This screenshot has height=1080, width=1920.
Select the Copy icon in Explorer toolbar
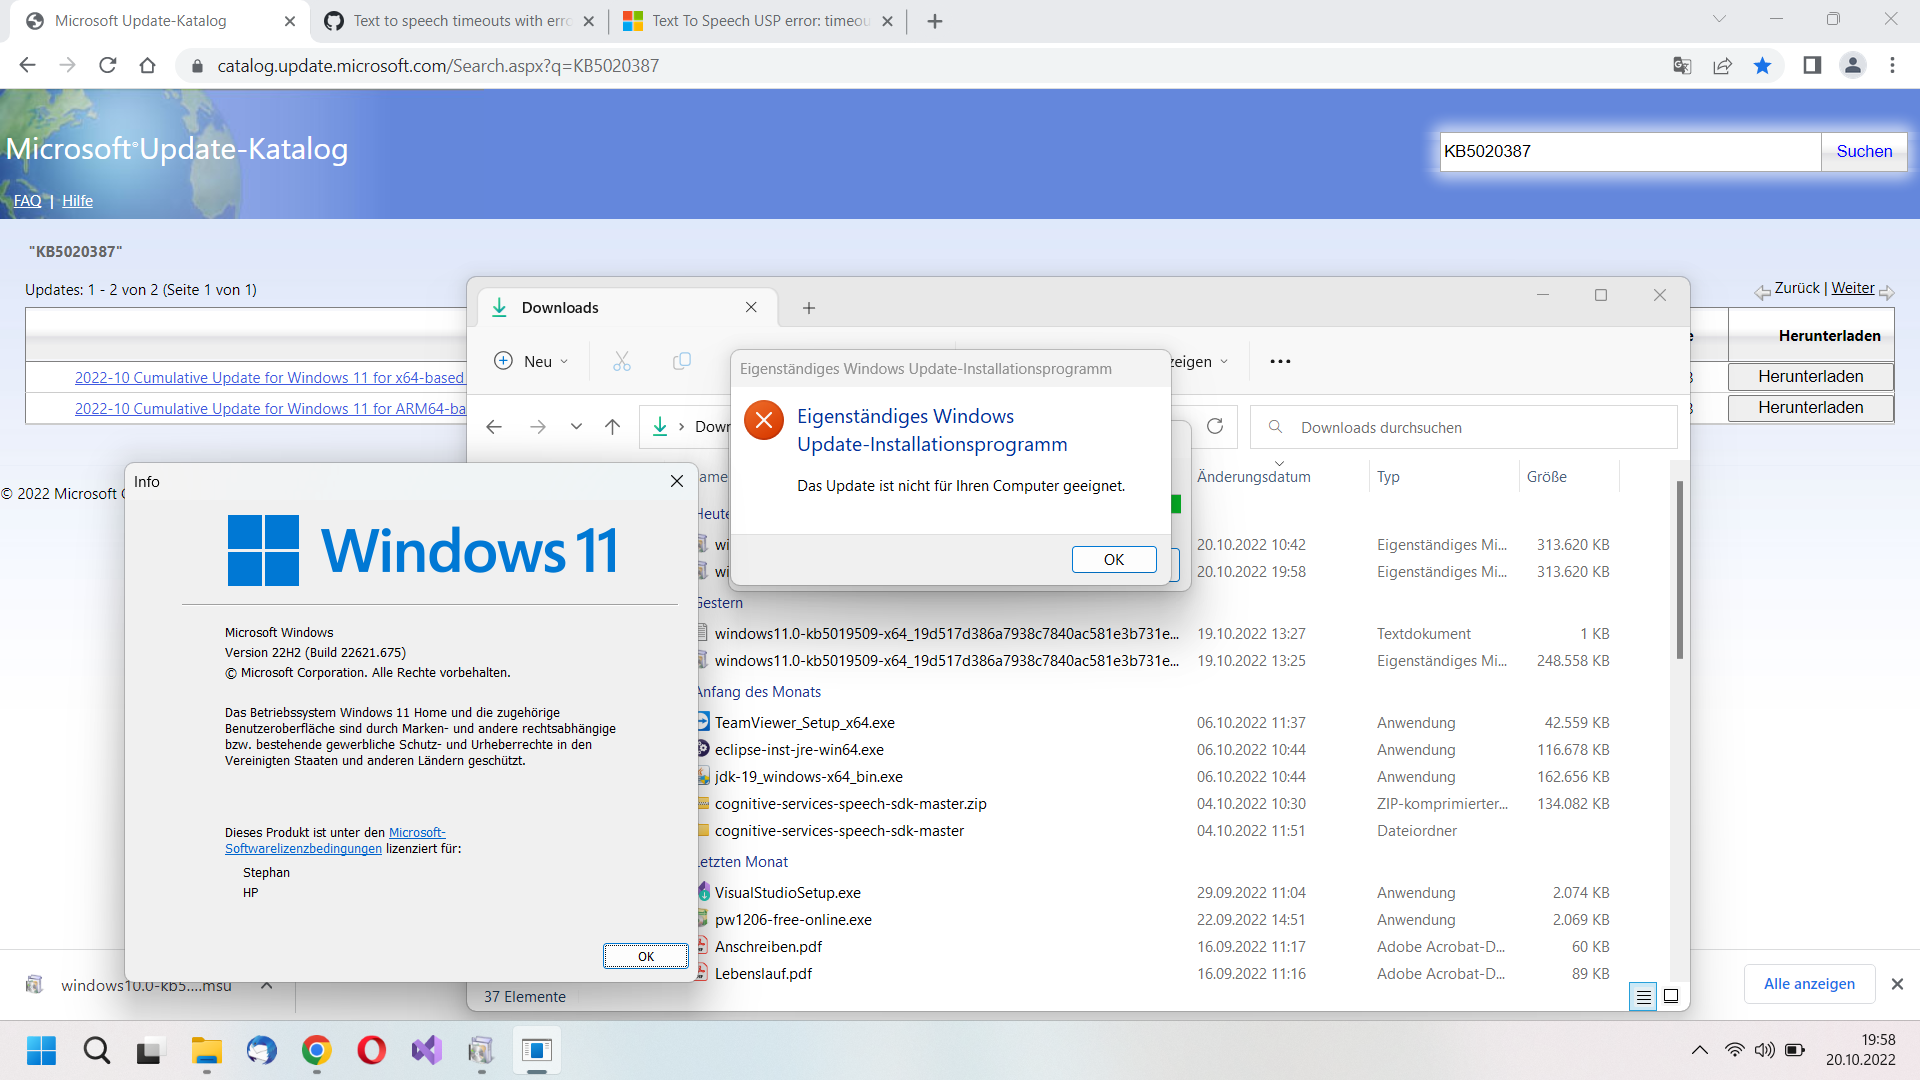pos(683,361)
